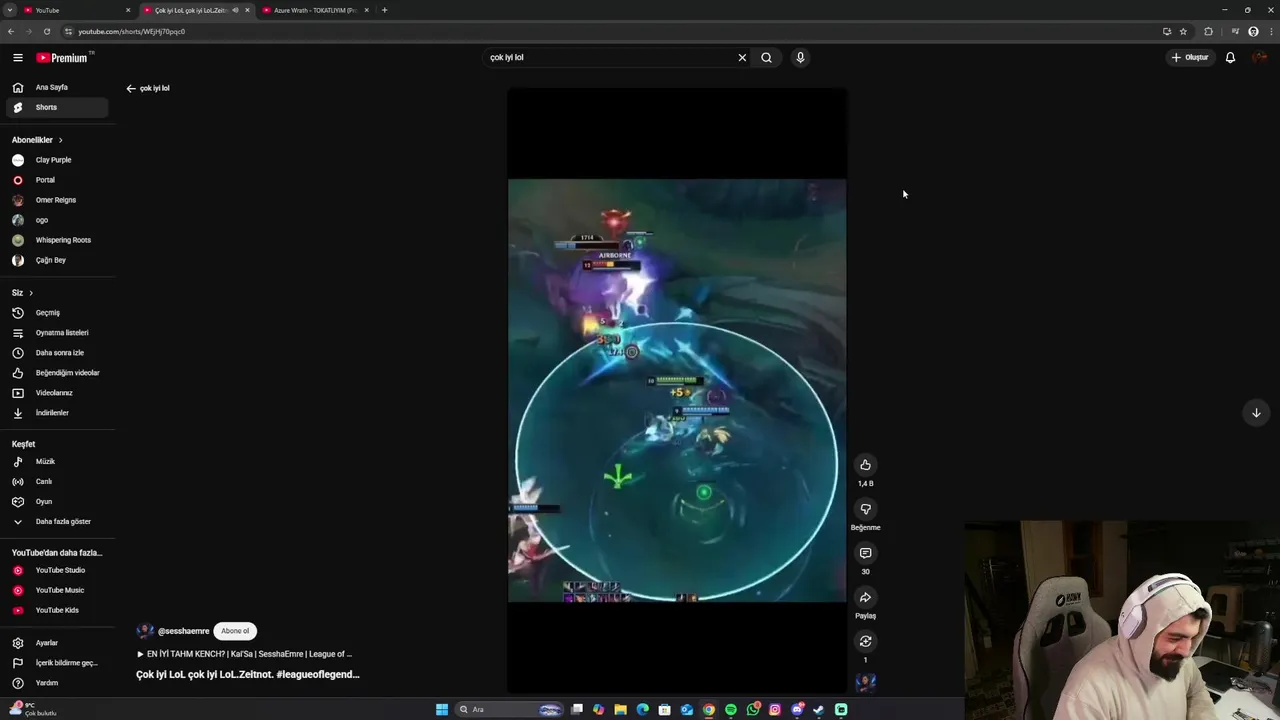
Task: Open the notifications bell
Action: click(x=1230, y=57)
